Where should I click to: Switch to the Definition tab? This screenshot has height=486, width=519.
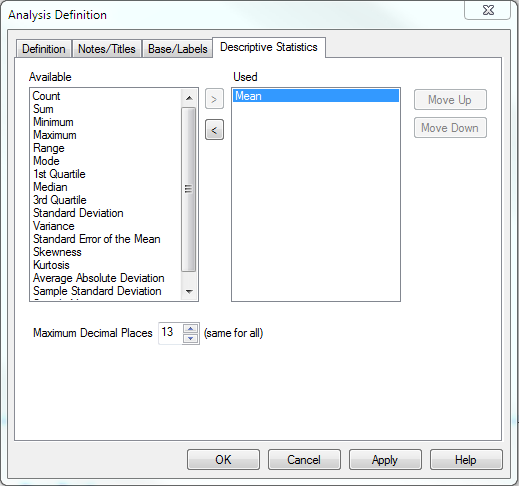(x=44, y=49)
